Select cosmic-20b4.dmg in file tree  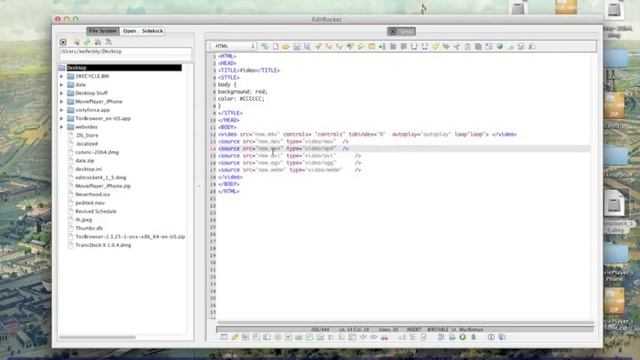(x=97, y=152)
